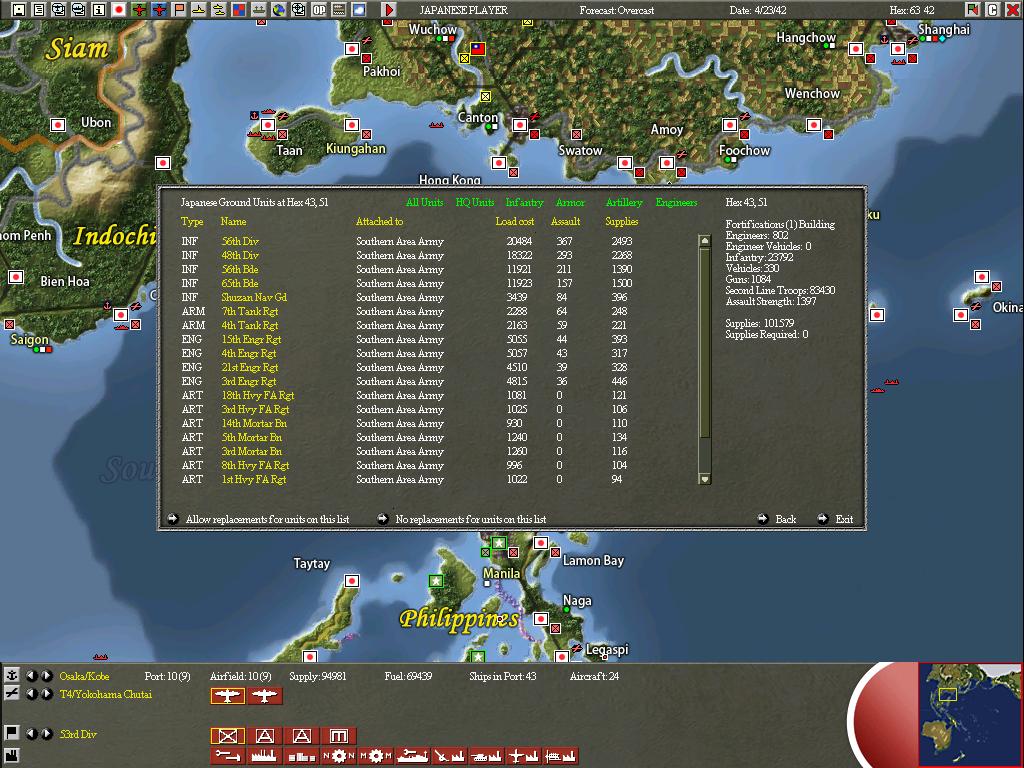Open the 18th Hvy FA Rgt unit
Image resolution: width=1024 pixels, height=768 pixels.
pyautogui.click(x=257, y=395)
